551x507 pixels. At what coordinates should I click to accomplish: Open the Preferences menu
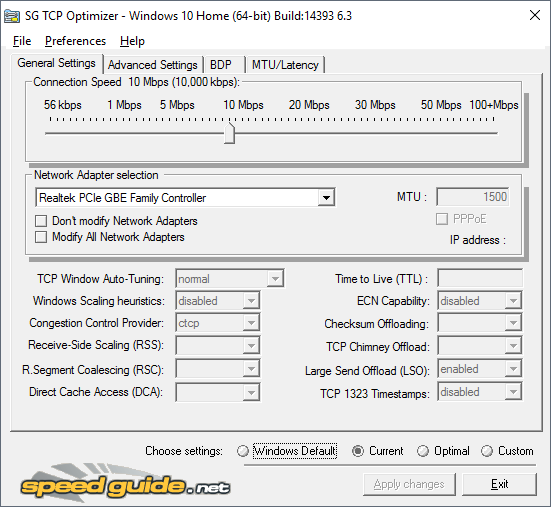point(75,41)
